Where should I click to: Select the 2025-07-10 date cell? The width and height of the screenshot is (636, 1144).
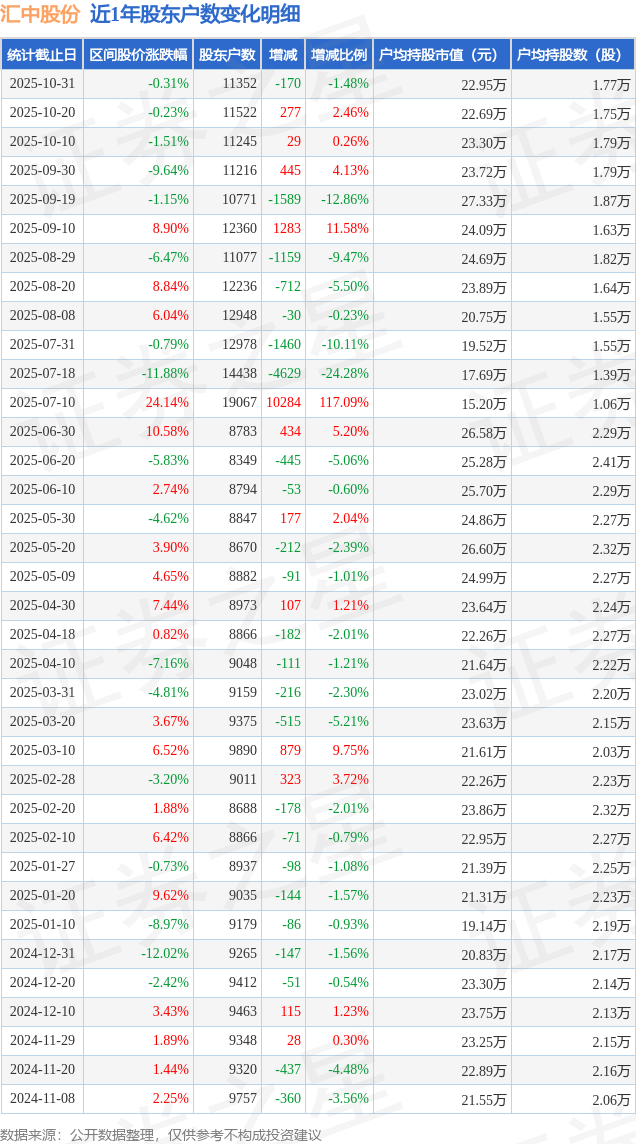[42, 403]
